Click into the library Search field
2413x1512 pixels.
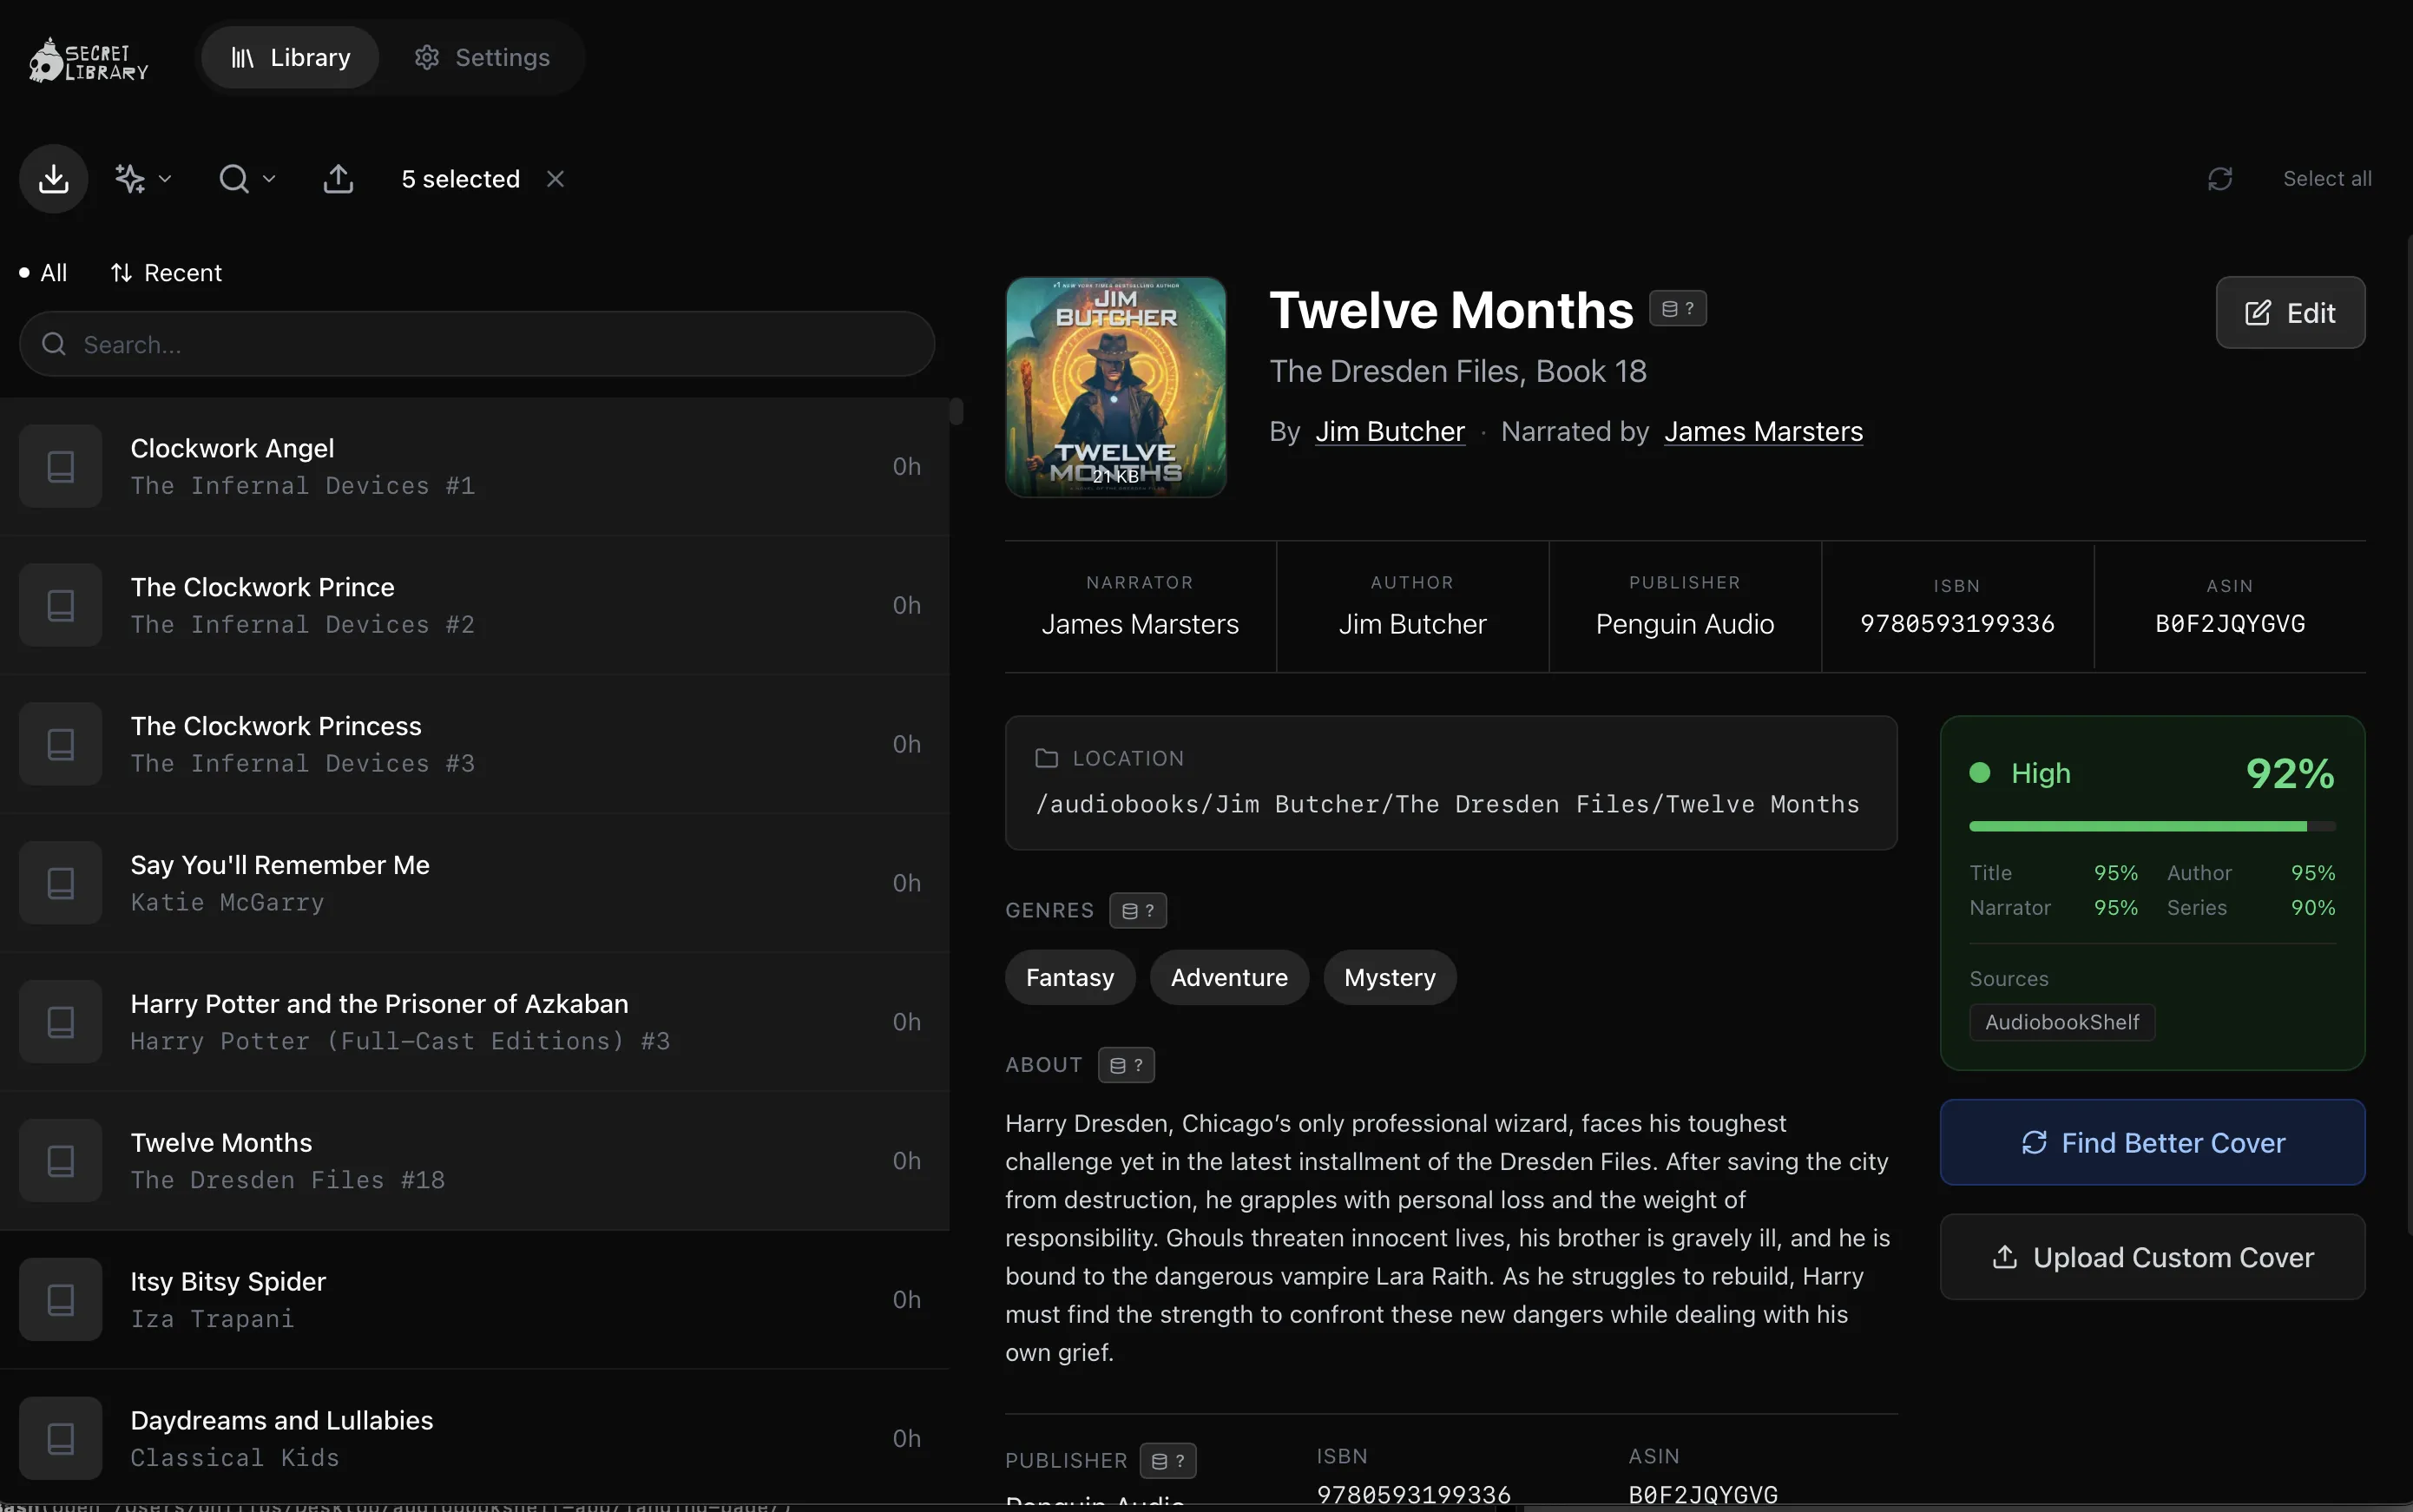tap(477, 345)
